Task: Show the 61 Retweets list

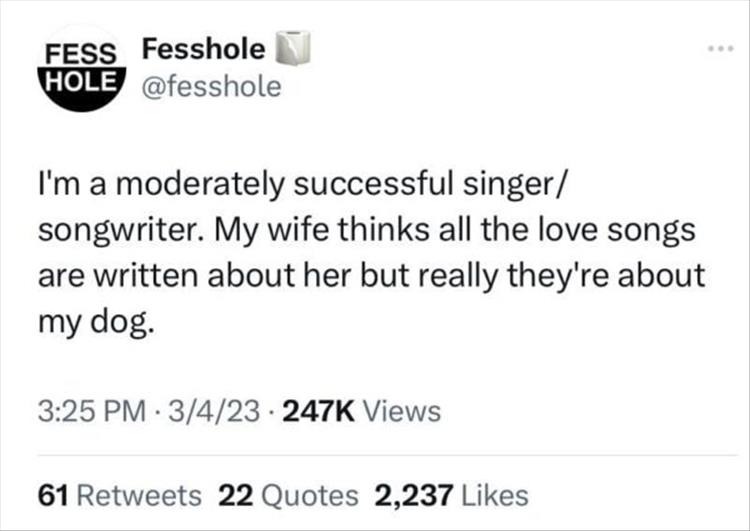Action: click(x=119, y=494)
